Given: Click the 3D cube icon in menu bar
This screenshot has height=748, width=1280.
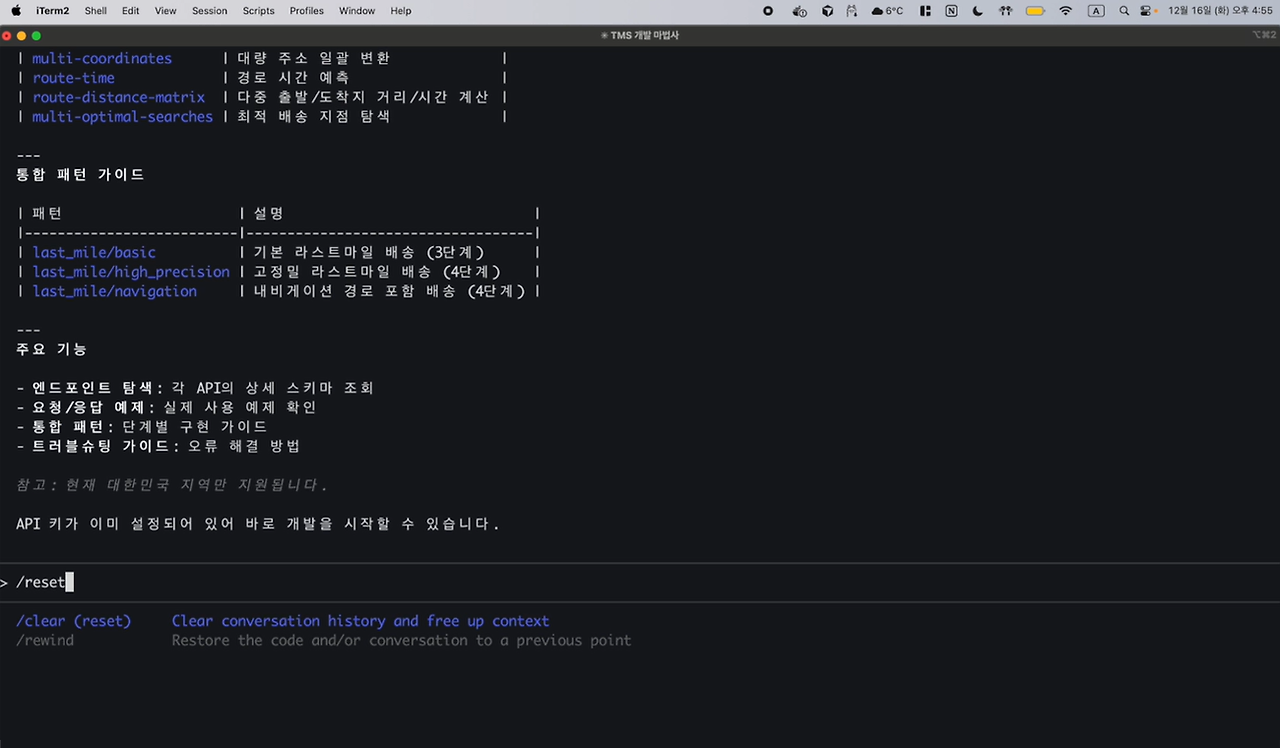Looking at the screenshot, I should point(828,11).
